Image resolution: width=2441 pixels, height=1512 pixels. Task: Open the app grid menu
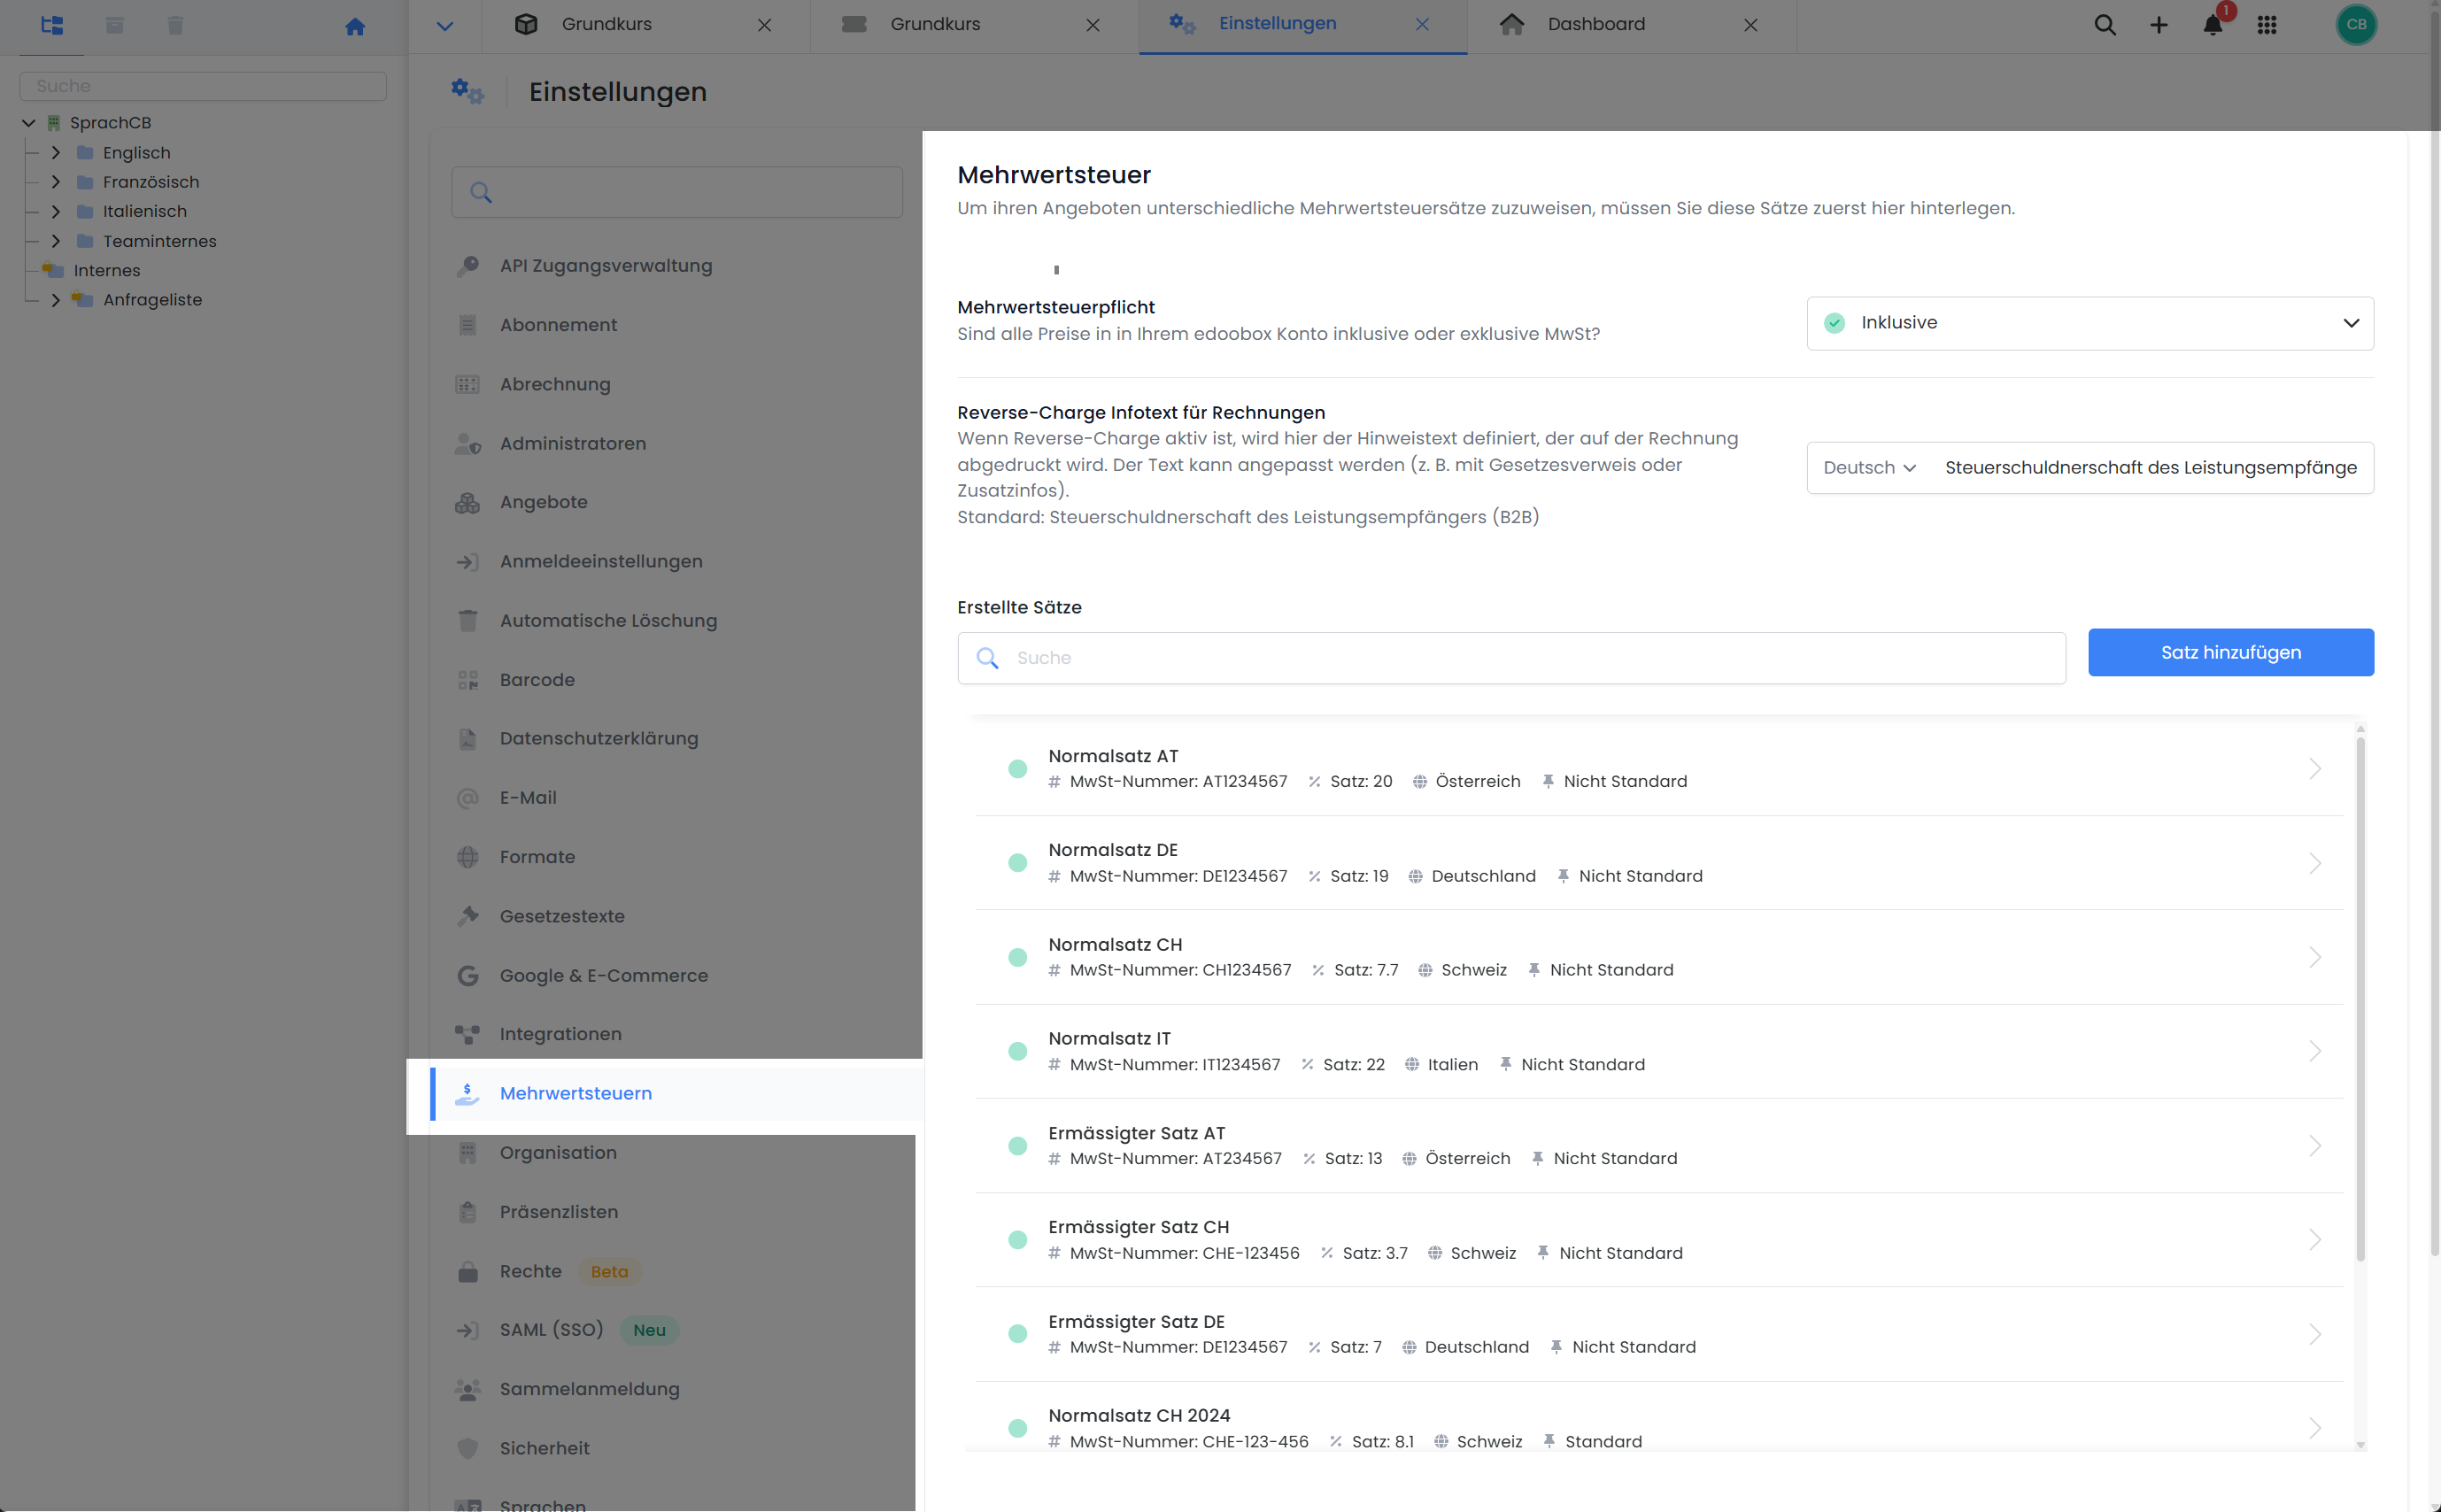(2268, 25)
